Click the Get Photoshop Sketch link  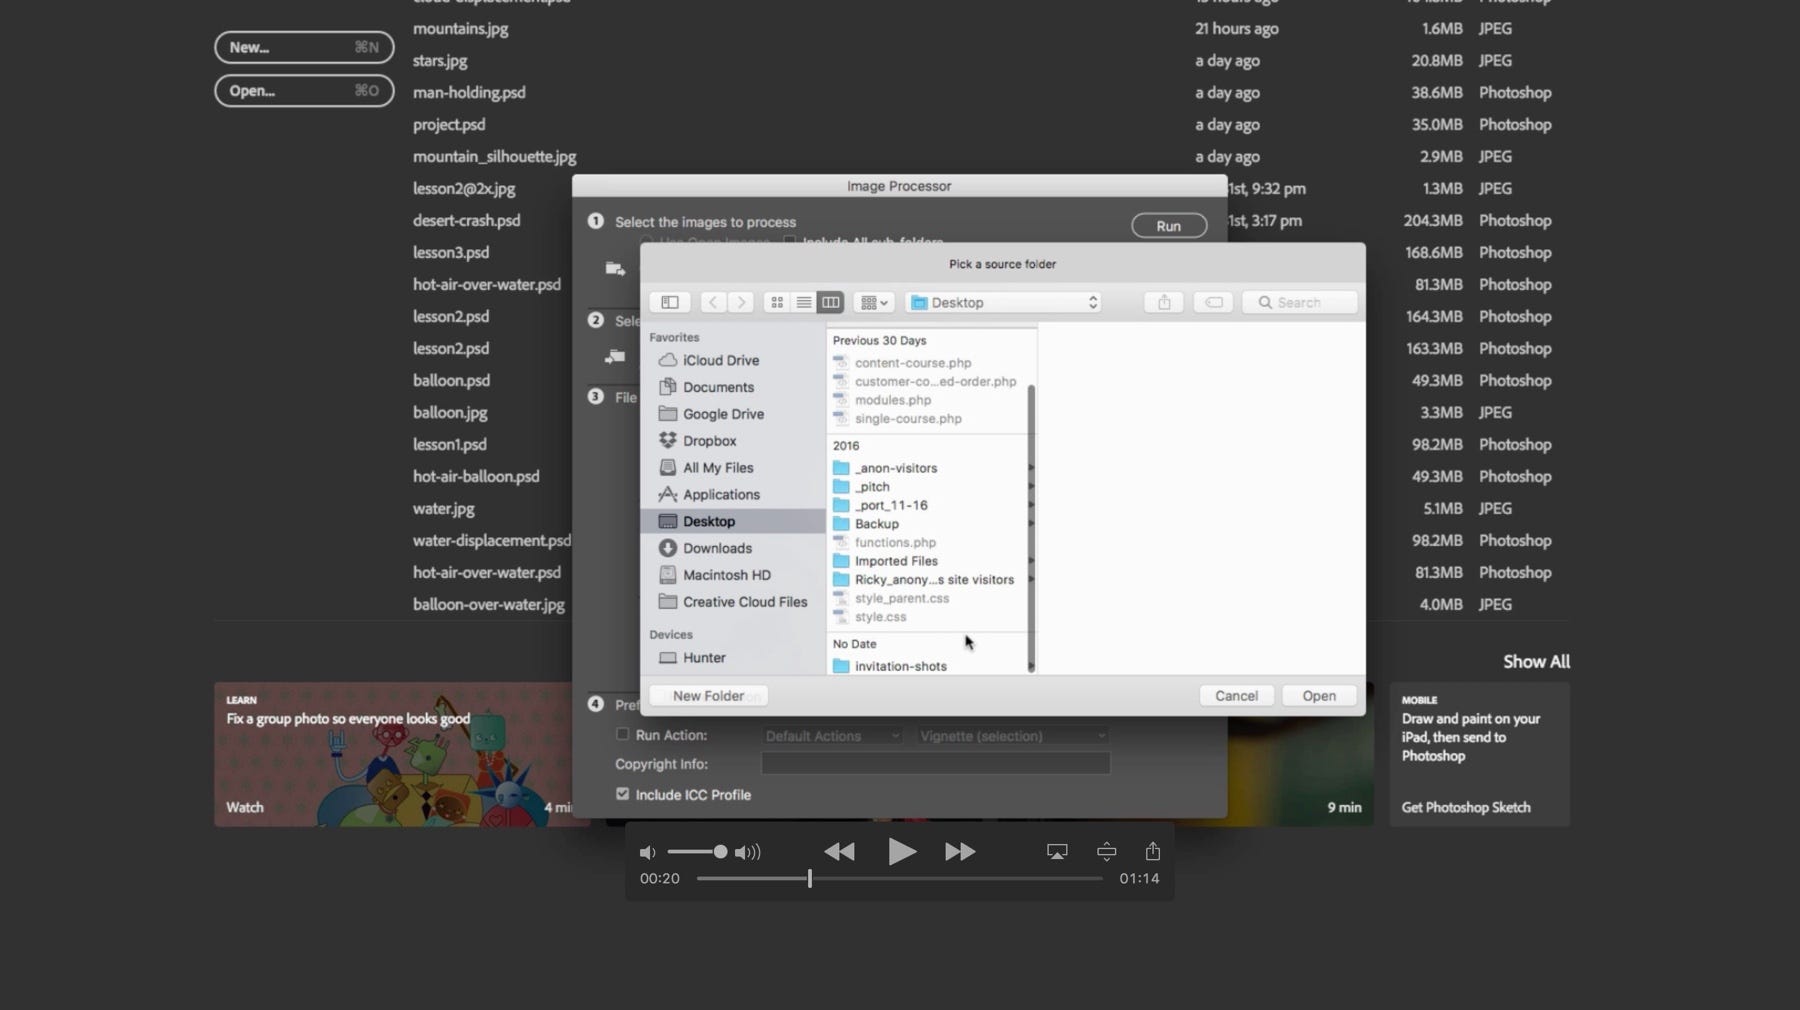[1465, 807]
